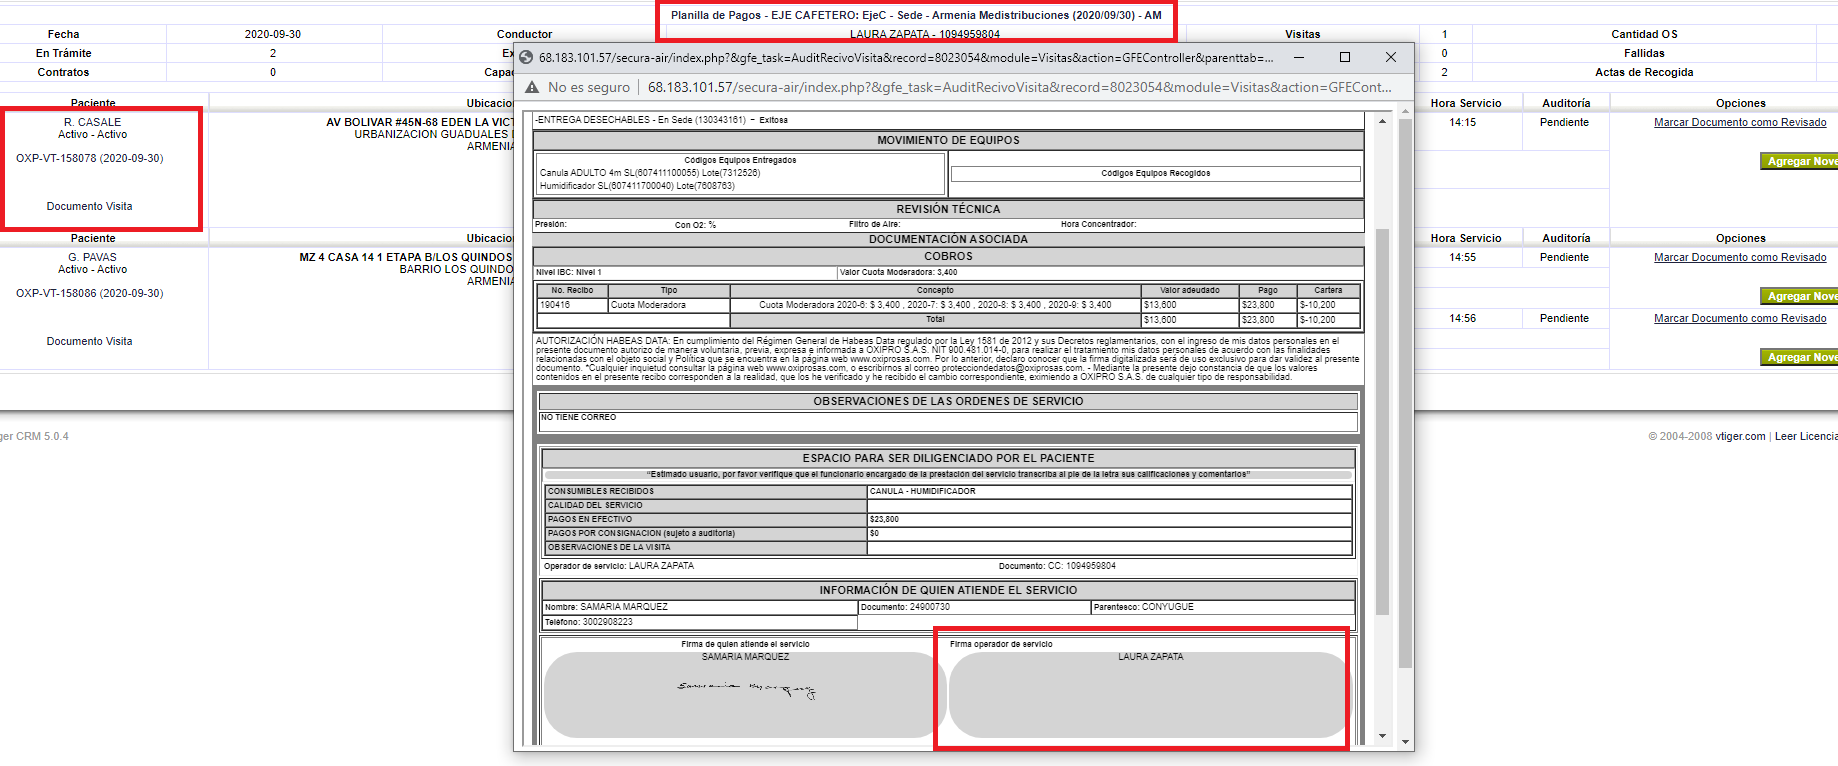This screenshot has width=1838, height=766.
Task: Open 'Documento Visita' for patient G. PAVAS
Action: 89,341
